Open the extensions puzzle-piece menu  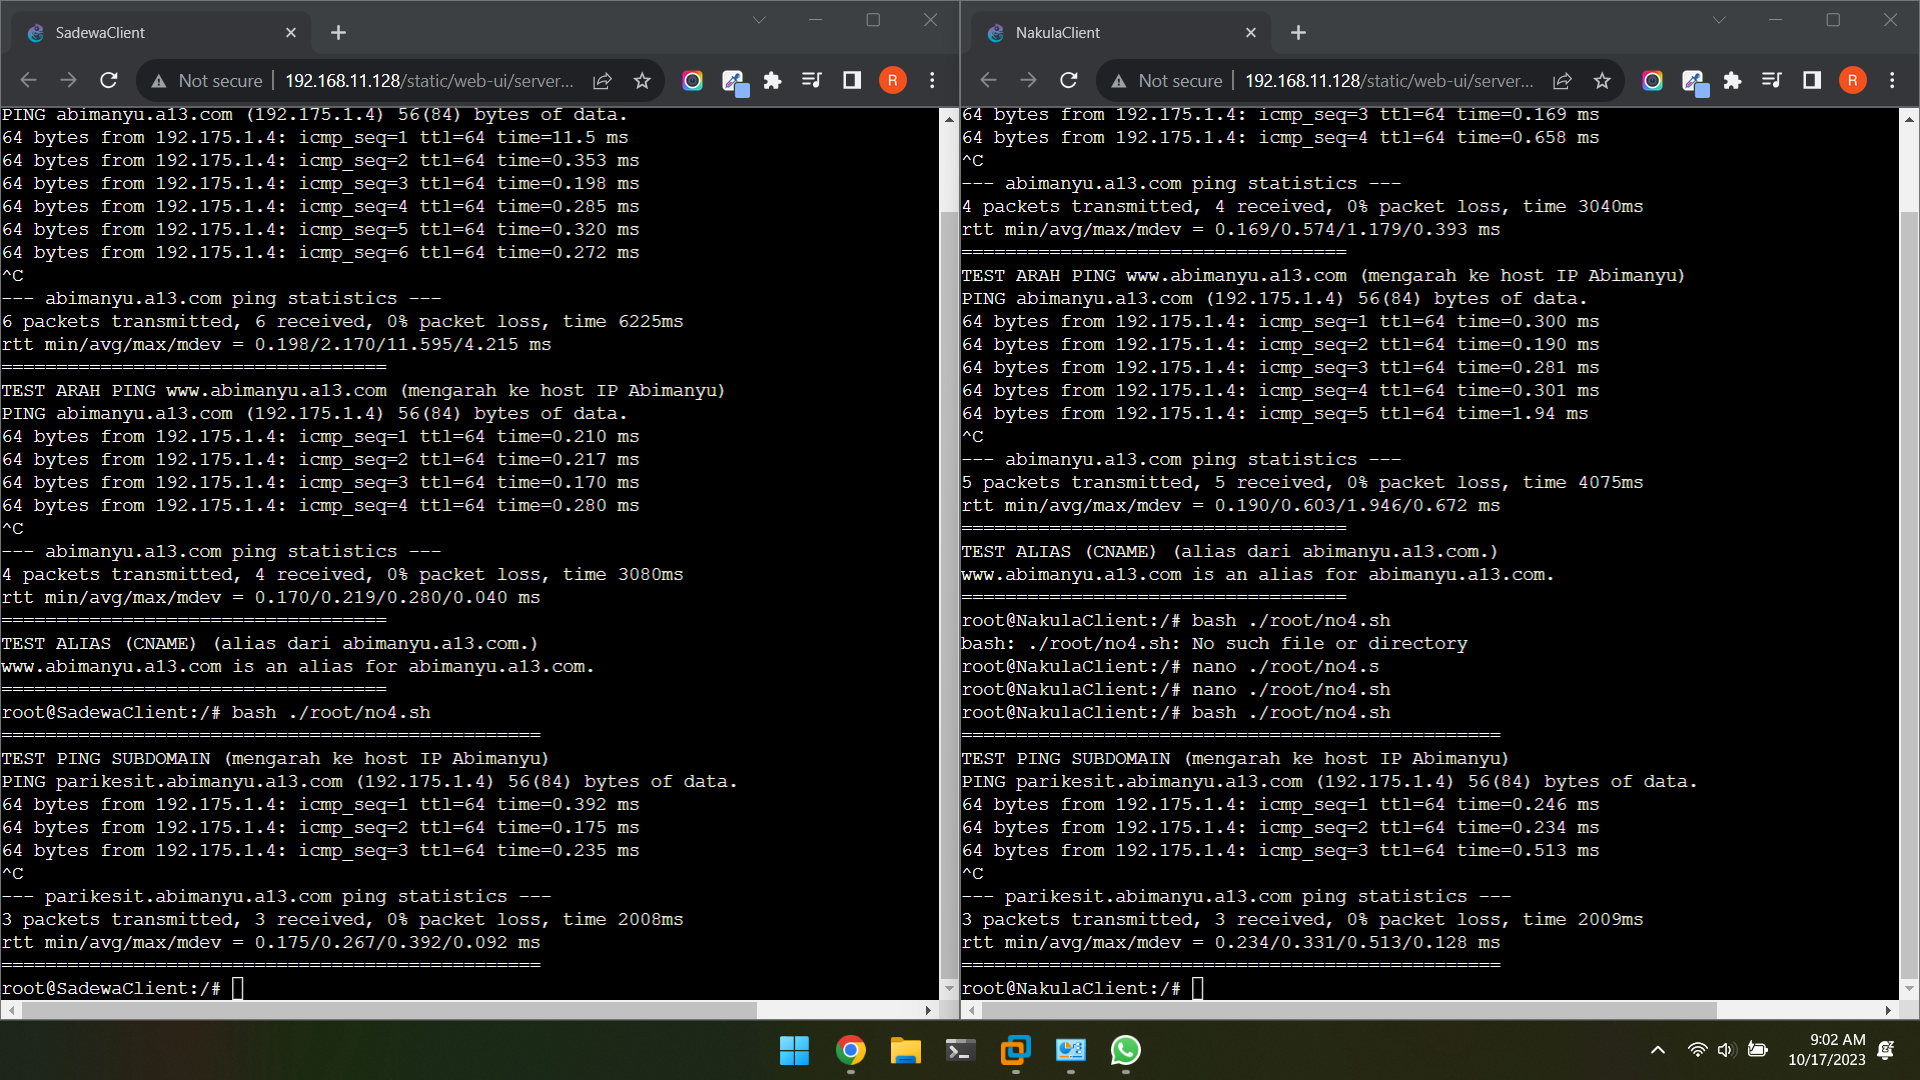coord(772,80)
